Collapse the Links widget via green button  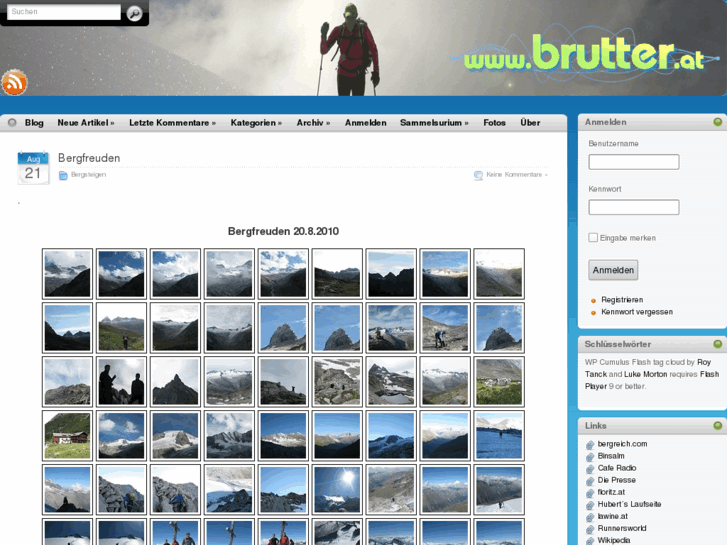tap(717, 425)
